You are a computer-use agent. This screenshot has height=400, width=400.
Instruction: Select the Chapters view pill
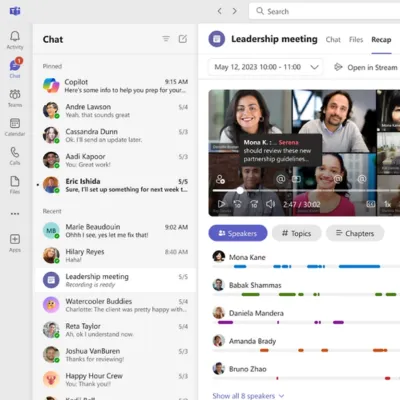click(x=355, y=233)
